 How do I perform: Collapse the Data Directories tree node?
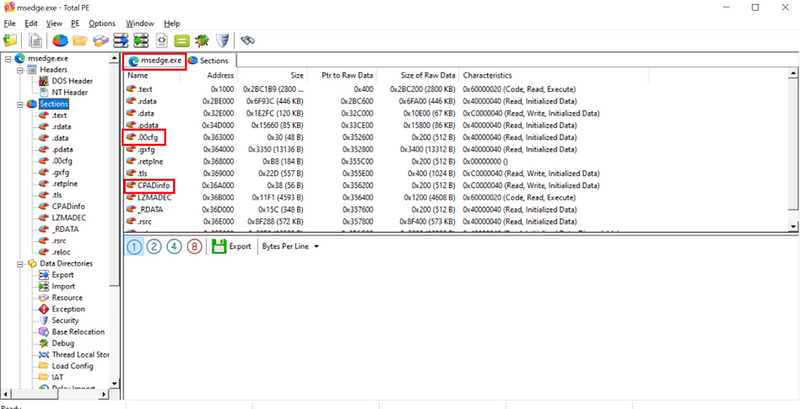click(20, 264)
